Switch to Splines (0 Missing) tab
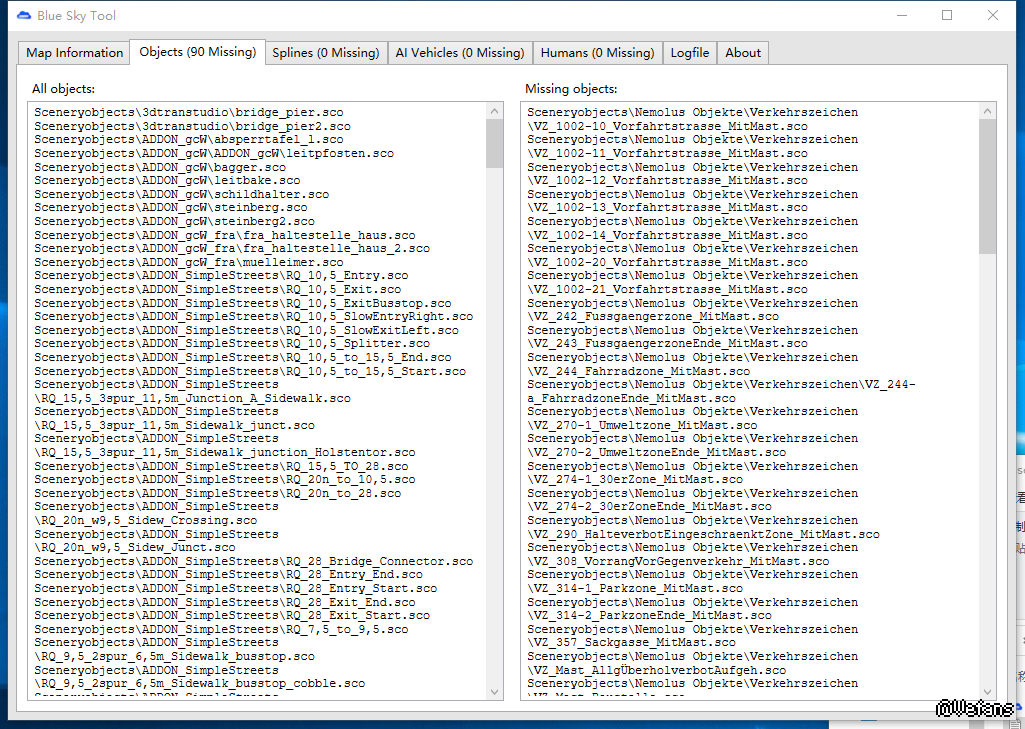The height and width of the screenshot is (729, 1025). pos(326,53)
